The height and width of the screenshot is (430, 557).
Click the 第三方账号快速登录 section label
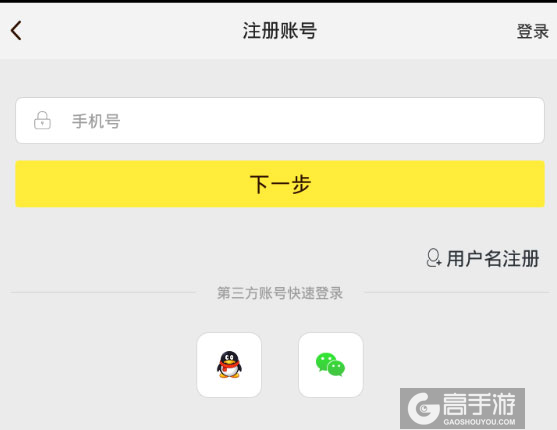coord(280,293)
